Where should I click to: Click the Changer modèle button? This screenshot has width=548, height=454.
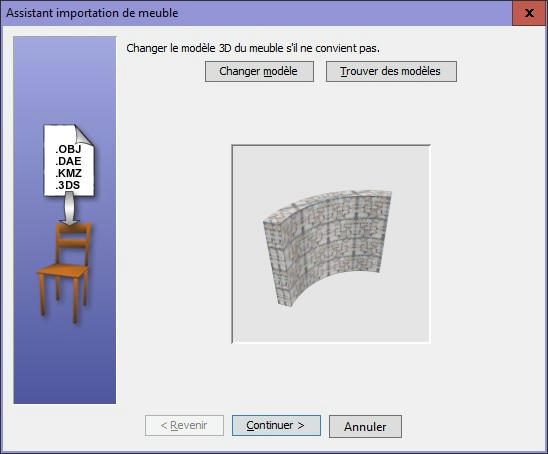click(x=259, y=72)
